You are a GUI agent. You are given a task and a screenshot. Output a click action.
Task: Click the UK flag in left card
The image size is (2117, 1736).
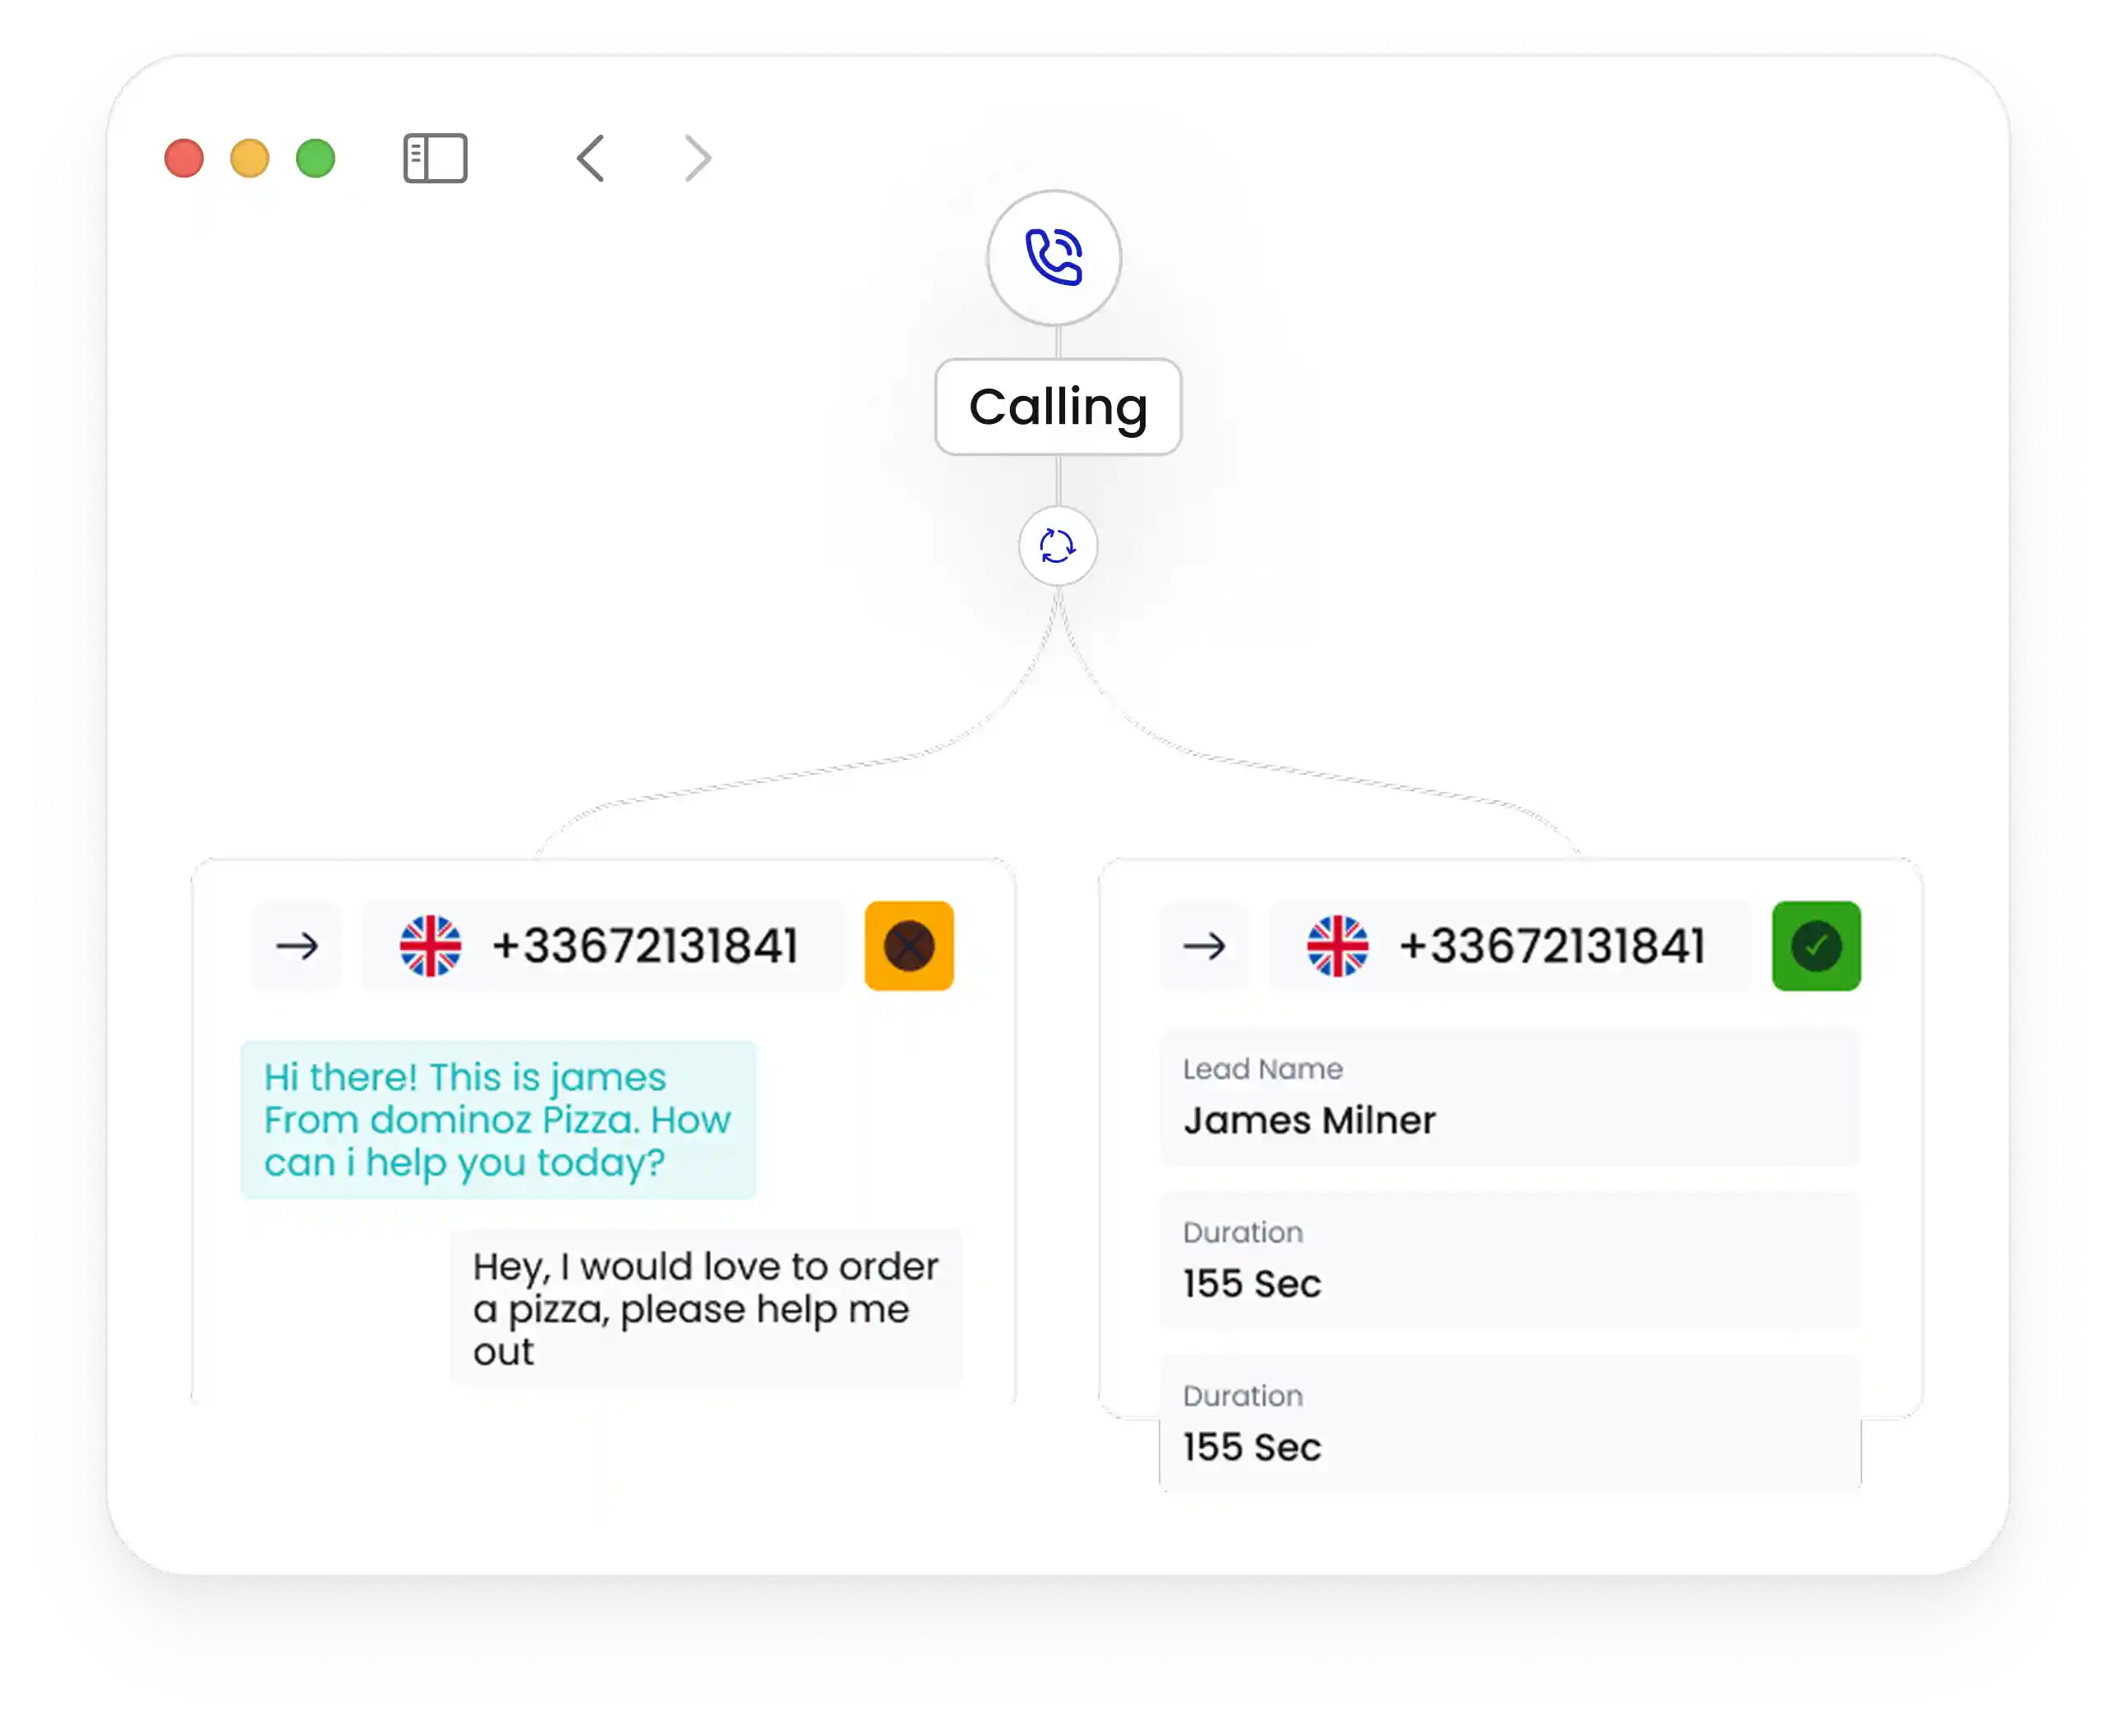click(430, 946)
